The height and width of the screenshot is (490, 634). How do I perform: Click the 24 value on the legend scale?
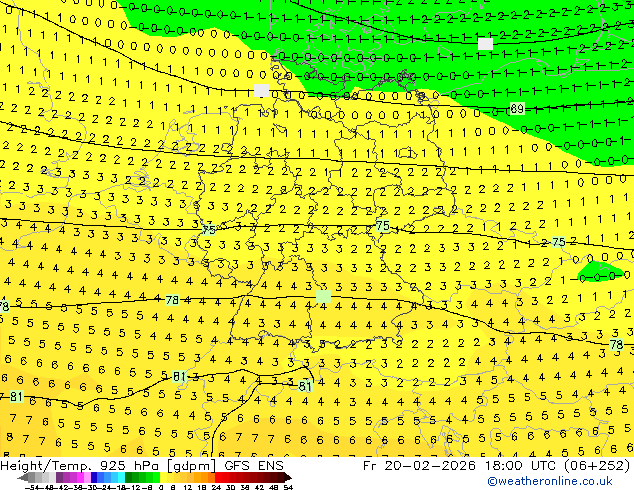[216, 487]
